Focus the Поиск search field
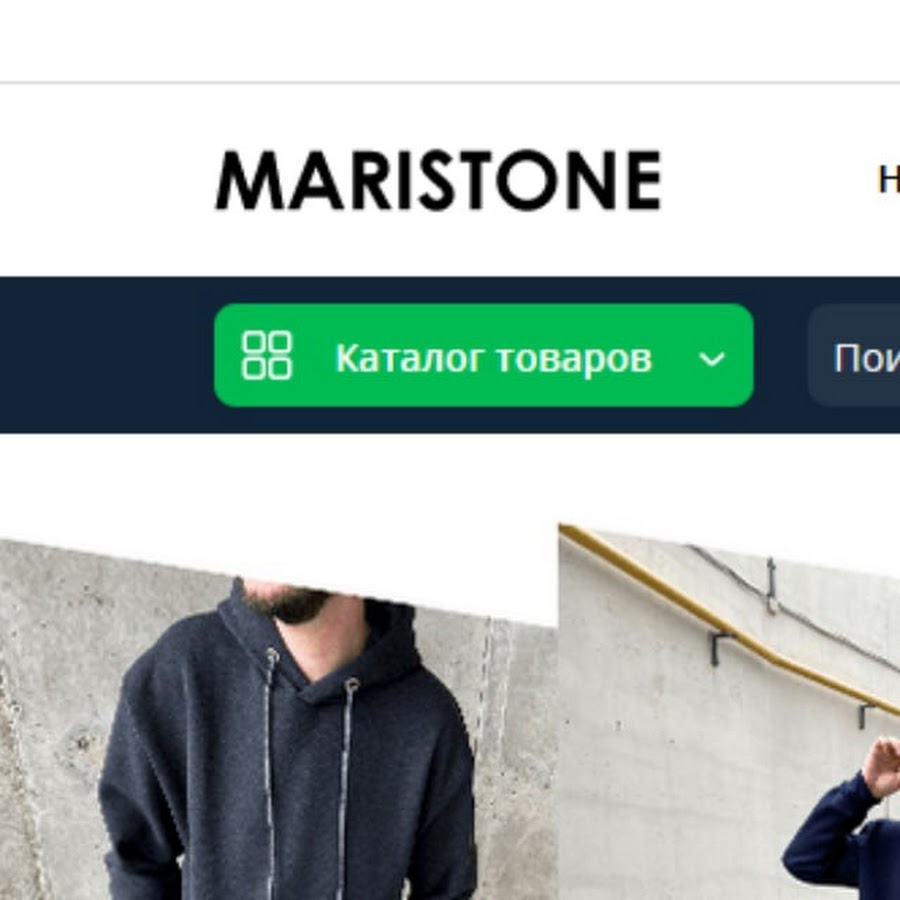 (x=854, y=355)
